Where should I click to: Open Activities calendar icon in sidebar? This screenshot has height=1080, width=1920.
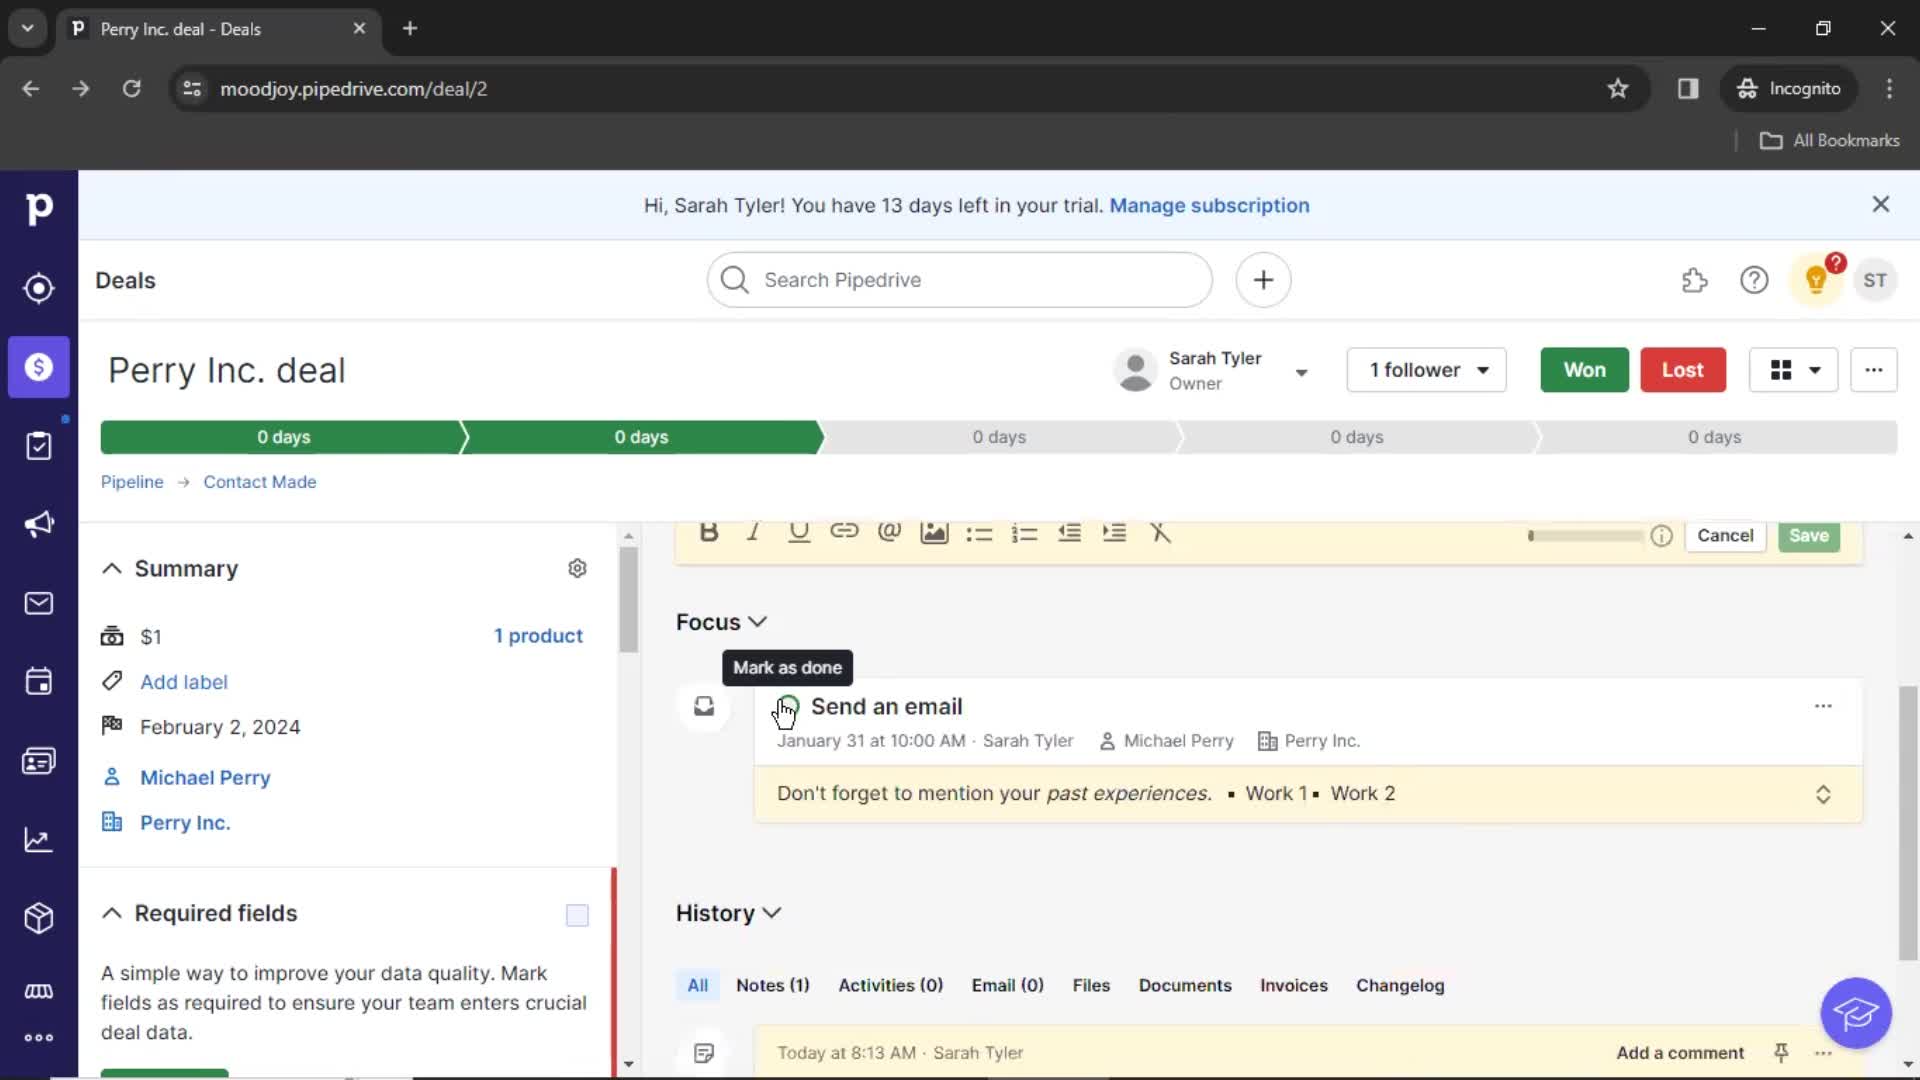pos(39,682)
